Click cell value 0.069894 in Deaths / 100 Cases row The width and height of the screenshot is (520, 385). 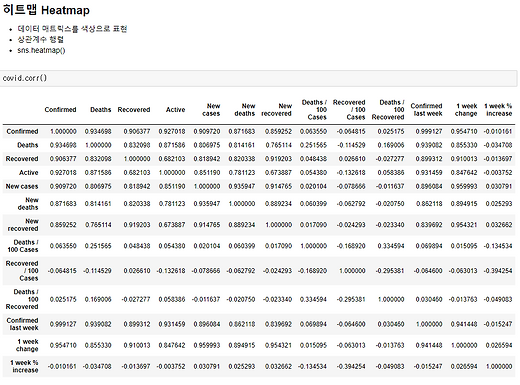pos(429,246)
